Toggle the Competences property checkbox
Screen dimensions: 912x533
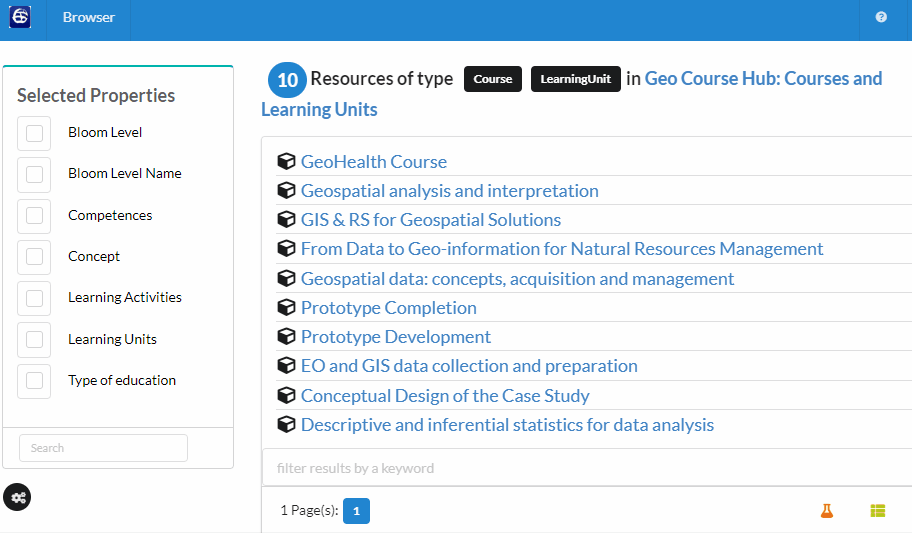34,215
